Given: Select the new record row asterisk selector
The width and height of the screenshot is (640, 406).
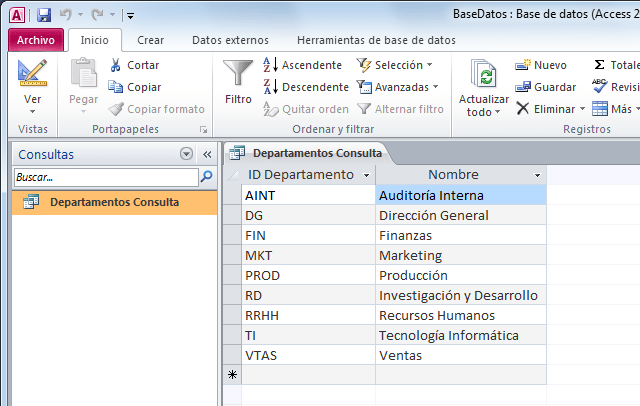Looking at the screenshot, I should (232, 375).
